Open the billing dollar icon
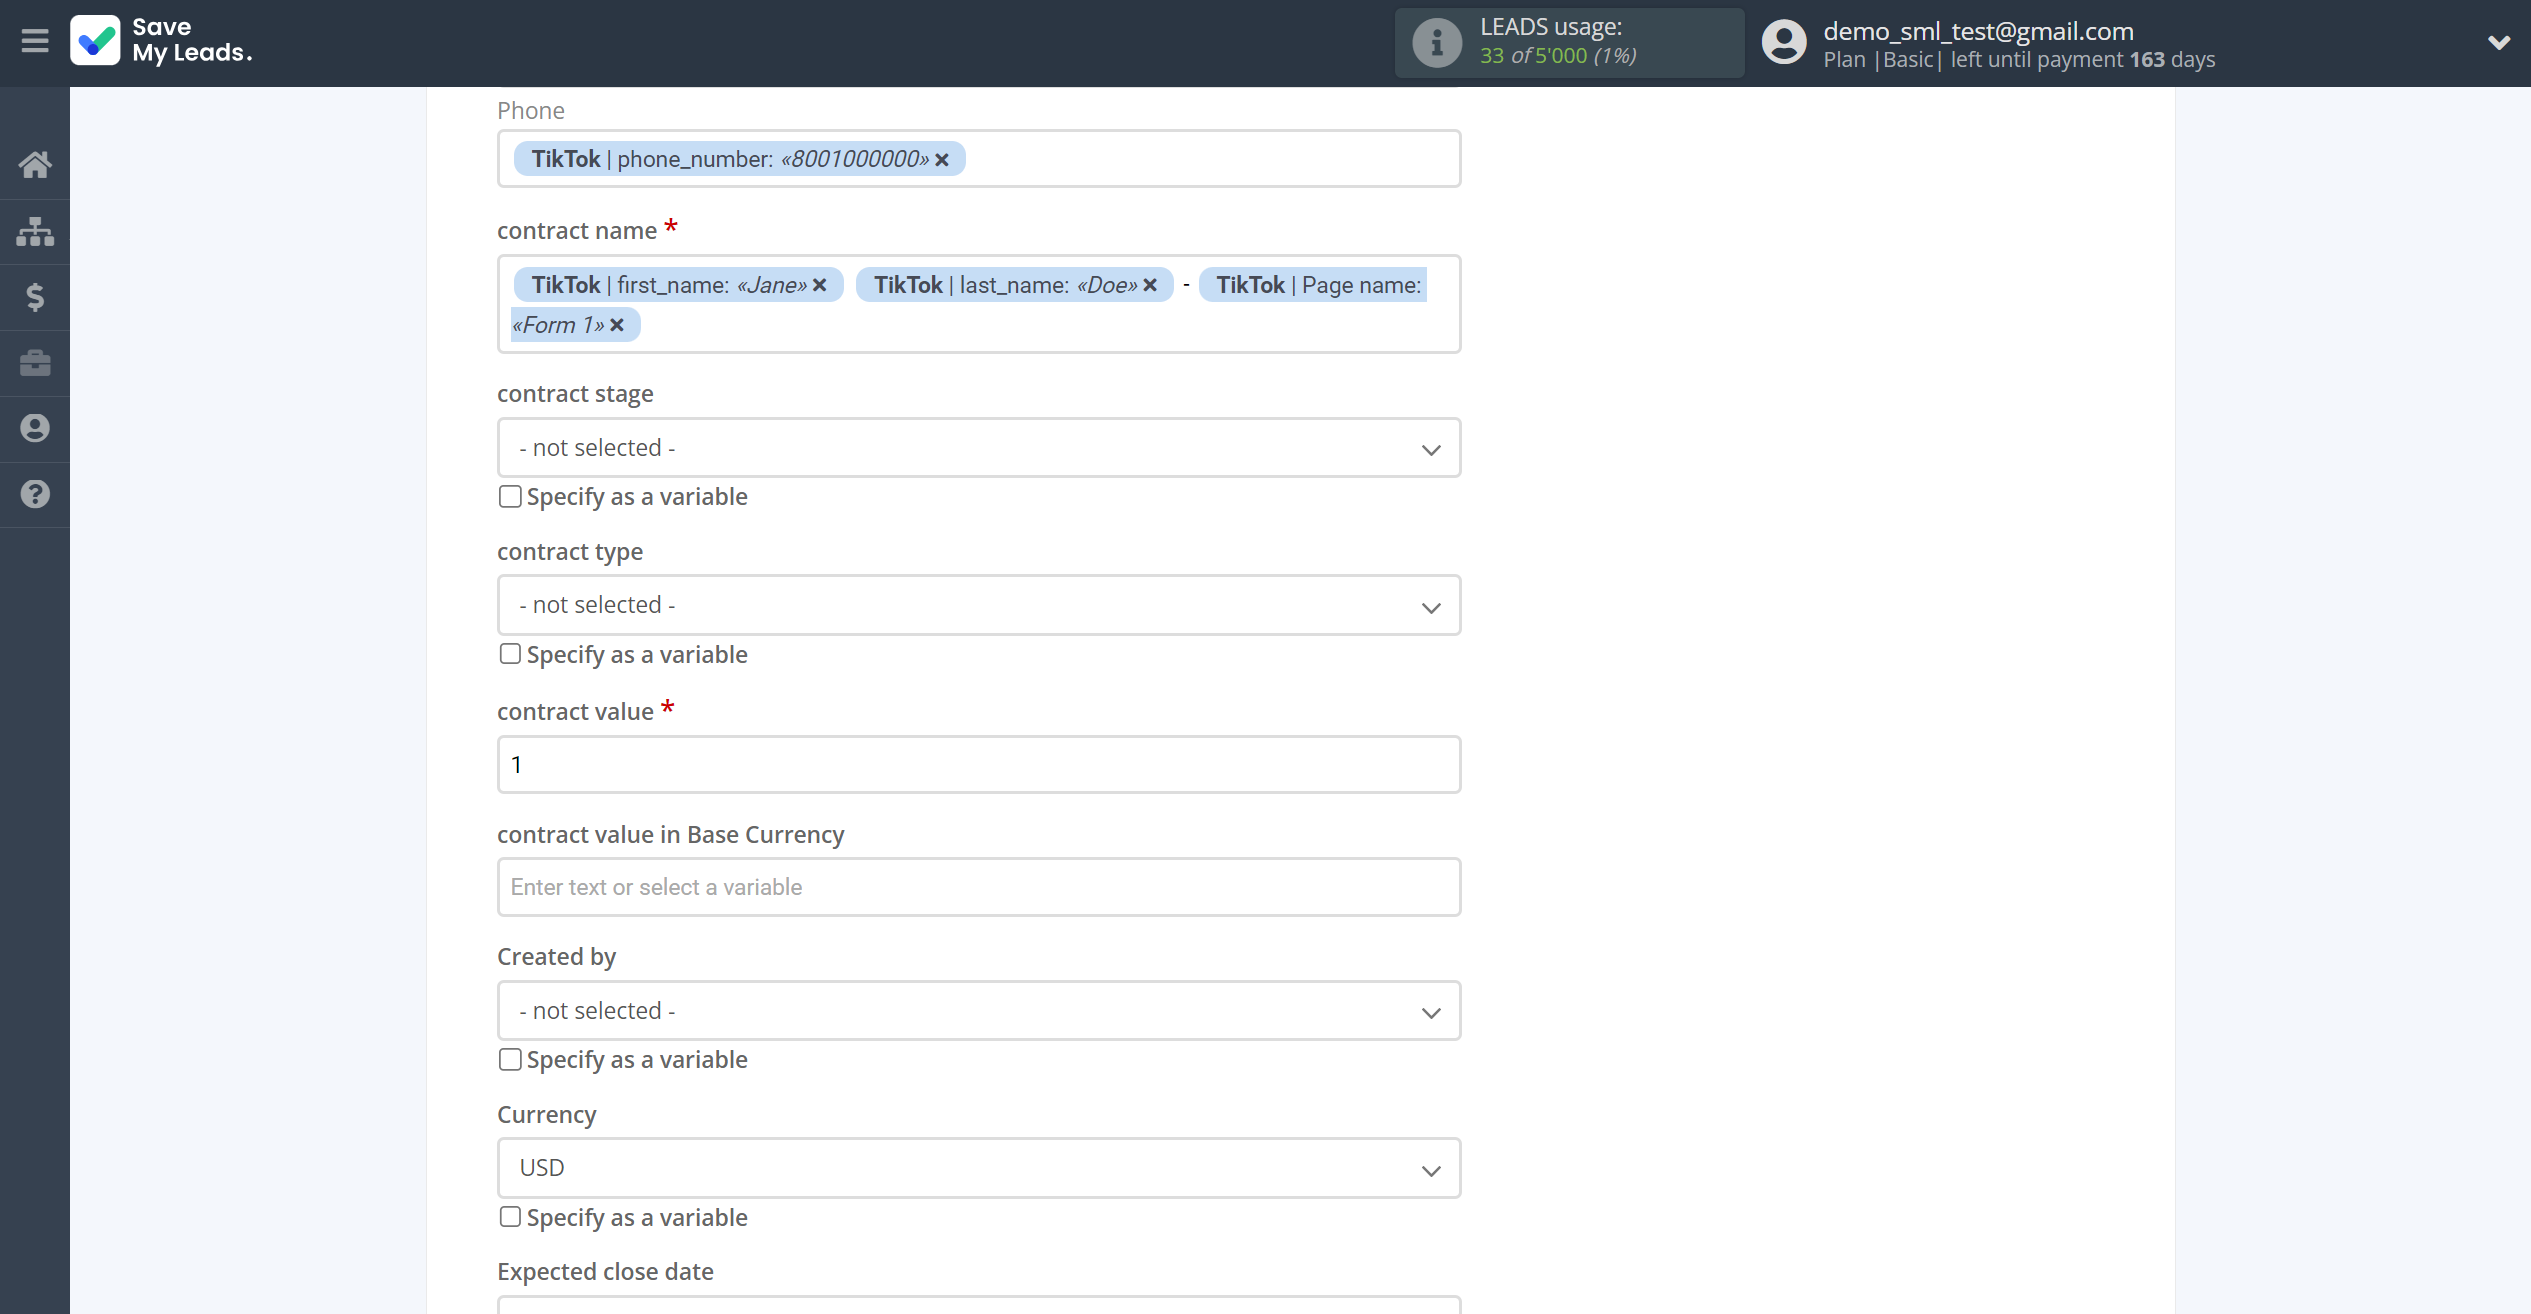 [35, 297]
